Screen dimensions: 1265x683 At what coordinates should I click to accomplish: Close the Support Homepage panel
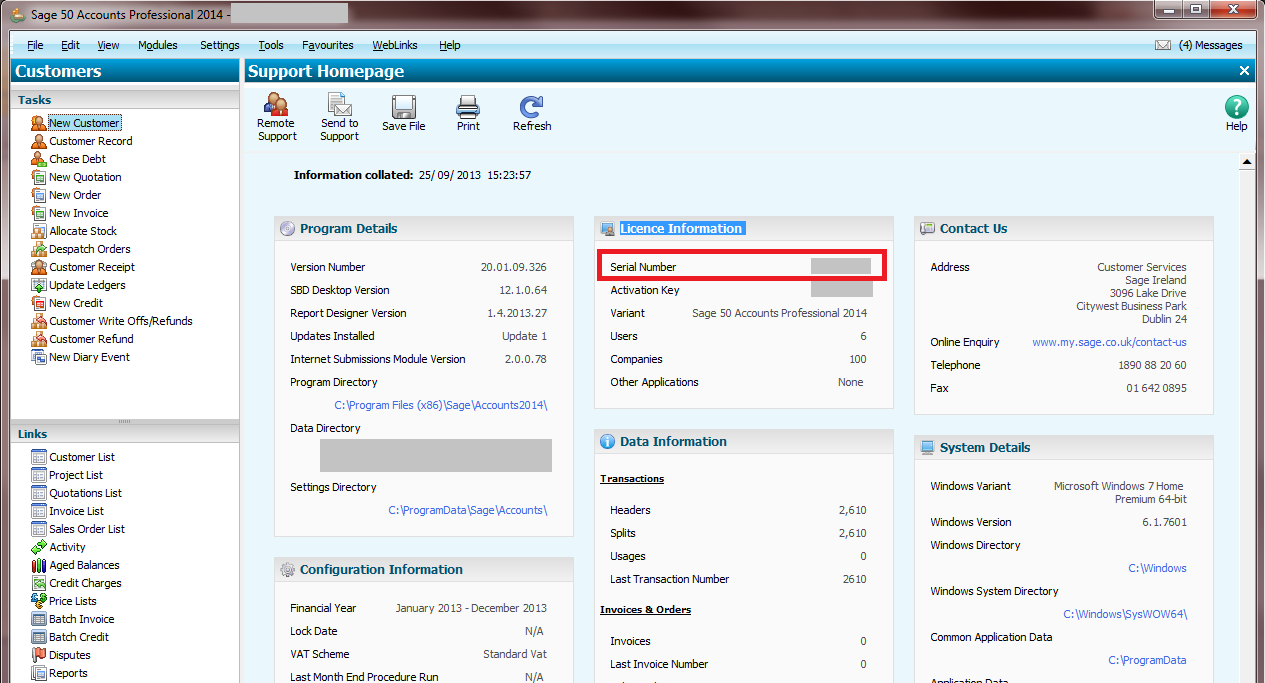tap(1244, 71)
